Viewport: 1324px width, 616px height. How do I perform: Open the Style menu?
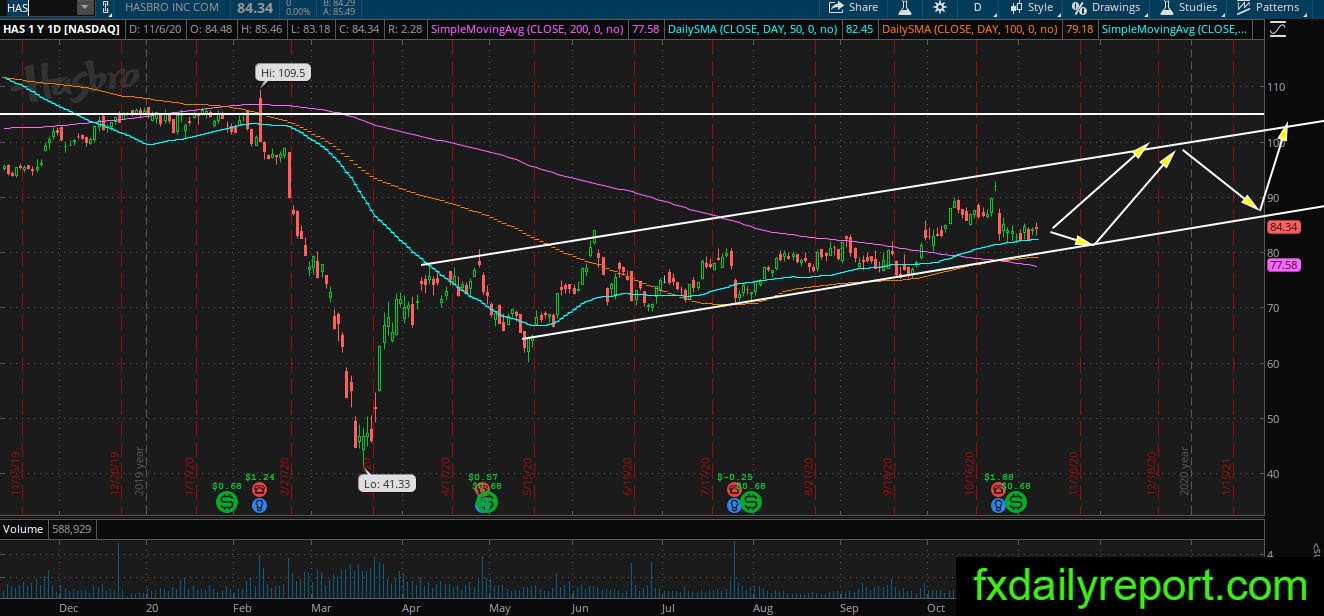click(x=1032, y=7)
